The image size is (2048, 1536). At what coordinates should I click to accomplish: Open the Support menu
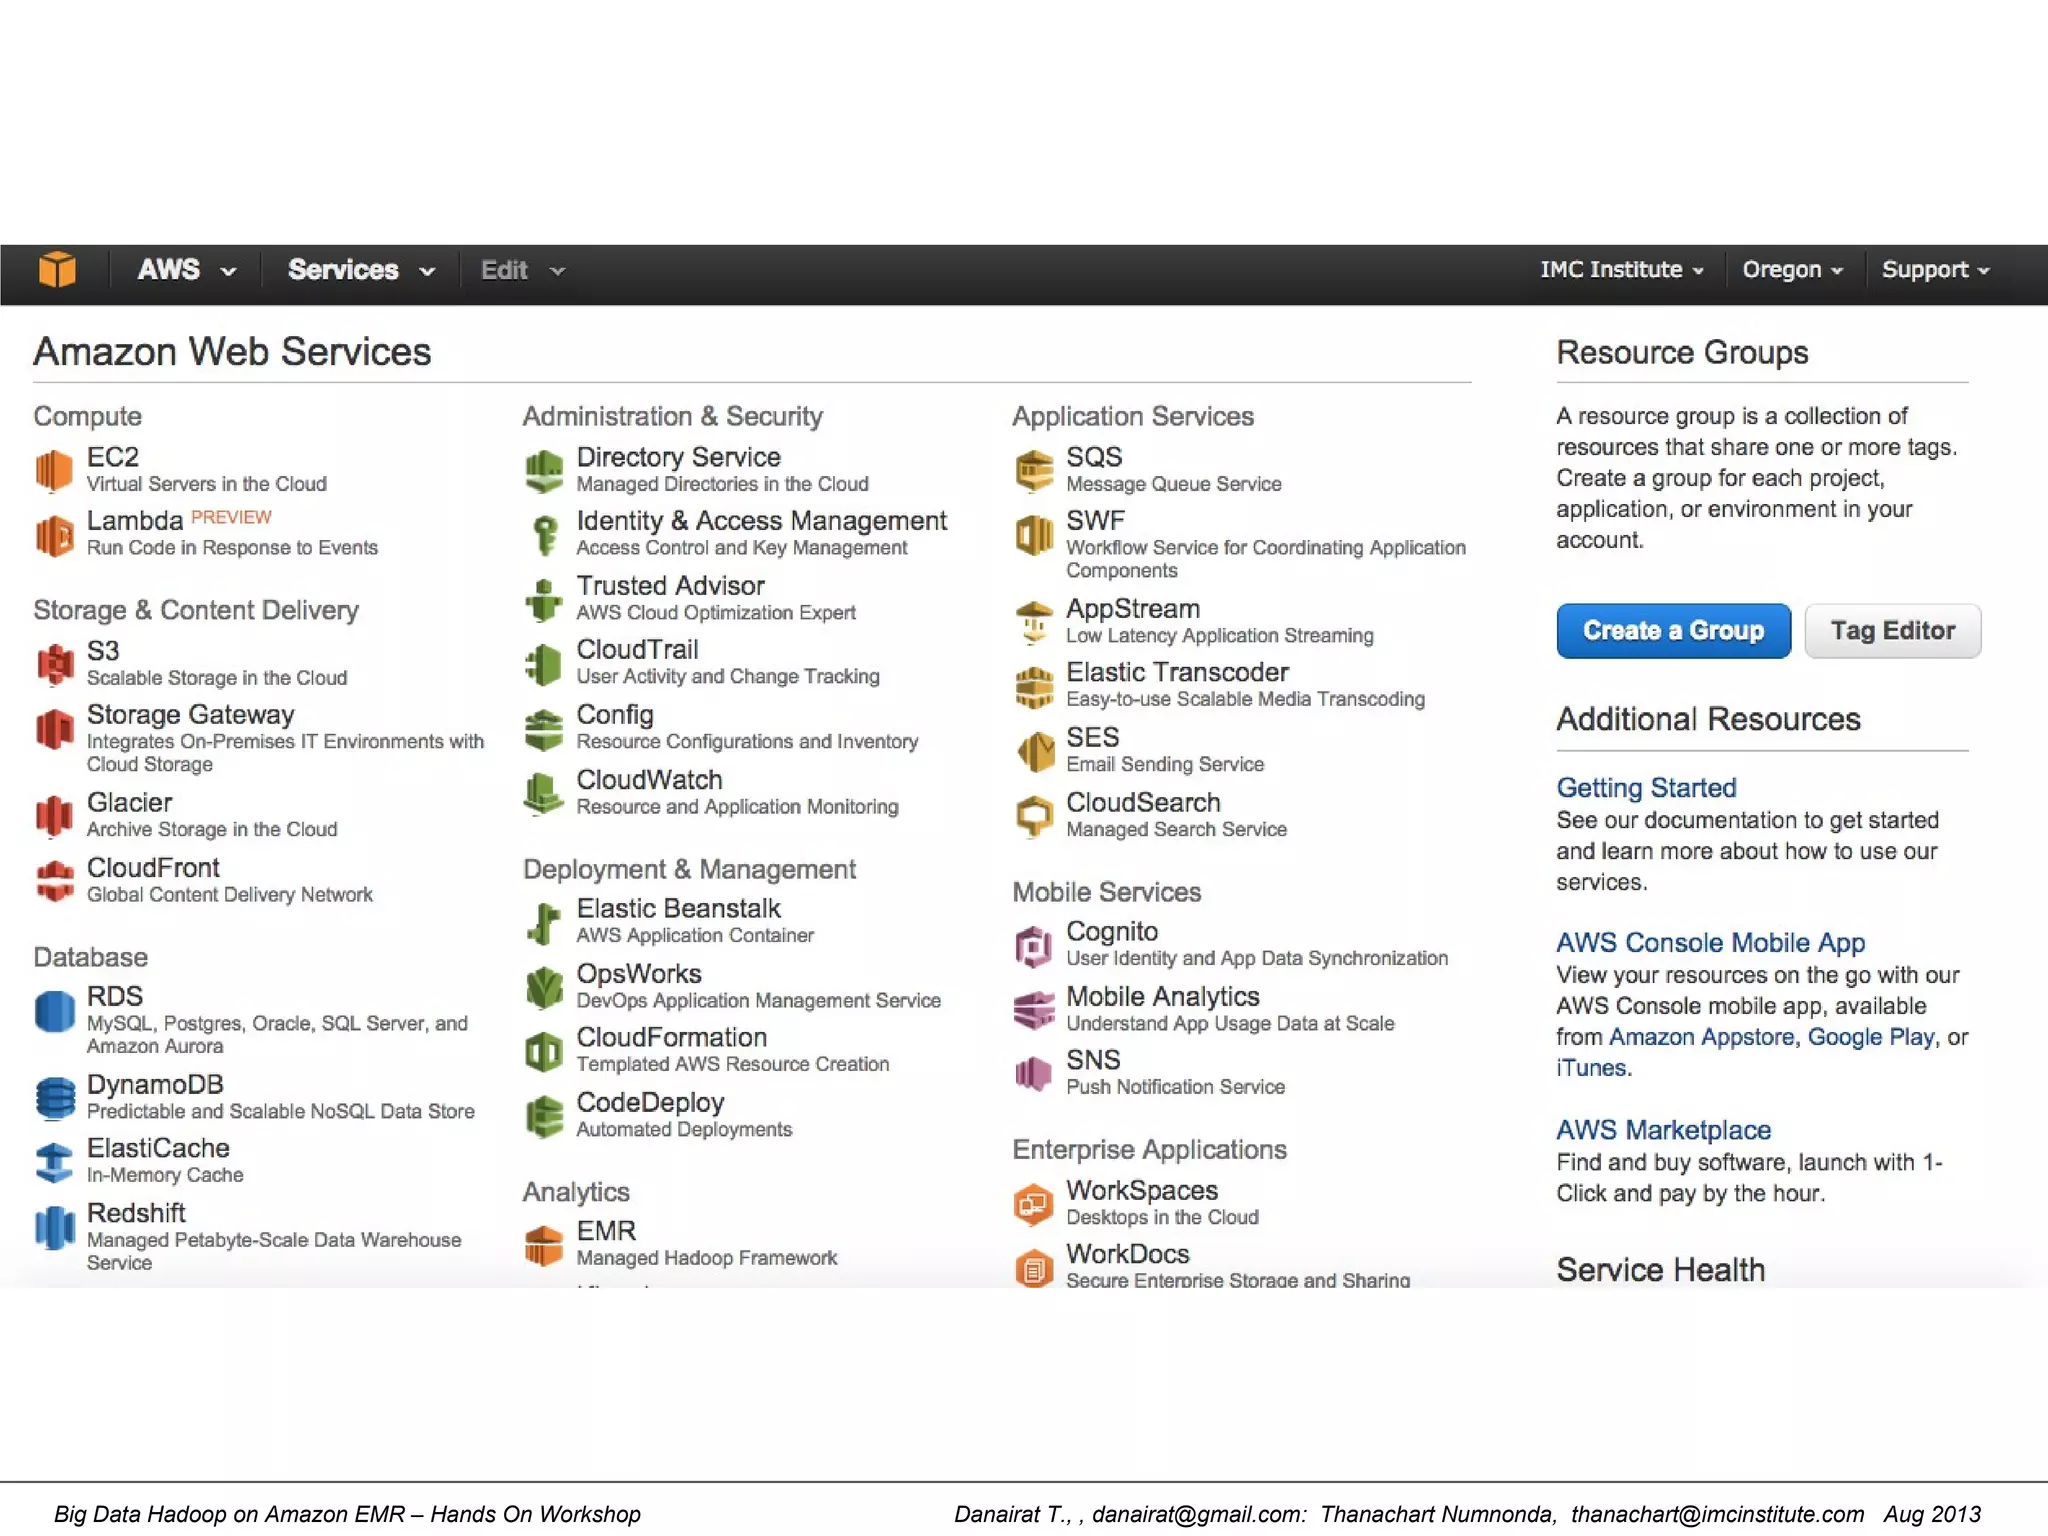click(x=1935, y=270)
